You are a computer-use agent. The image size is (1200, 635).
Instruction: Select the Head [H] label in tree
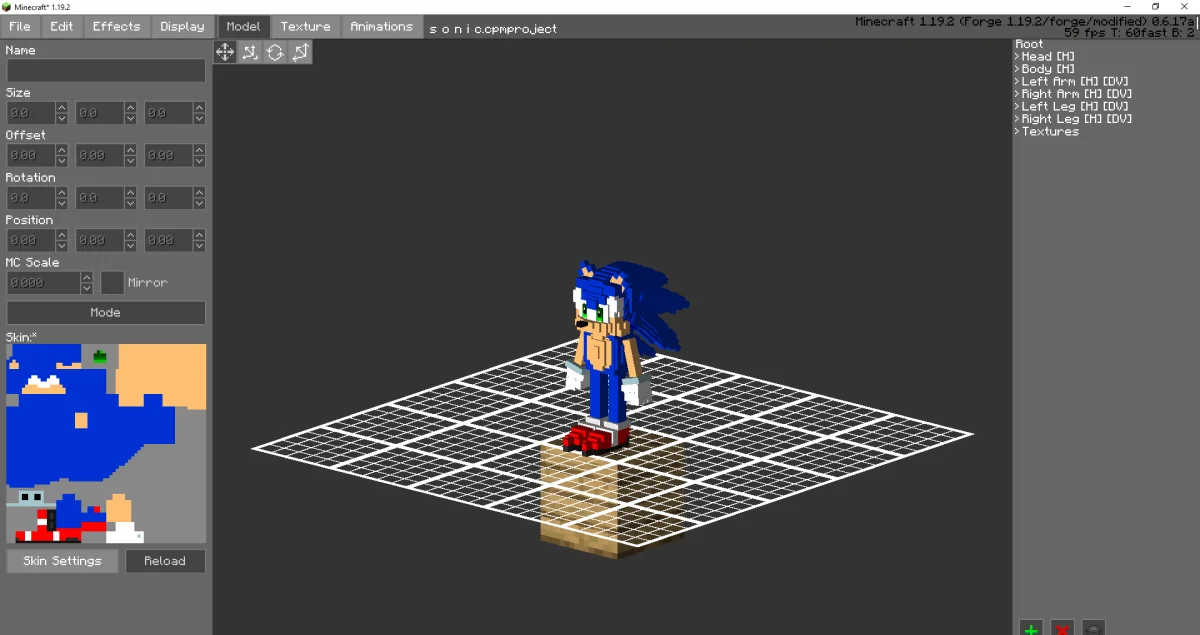[x=1048, y=57]
